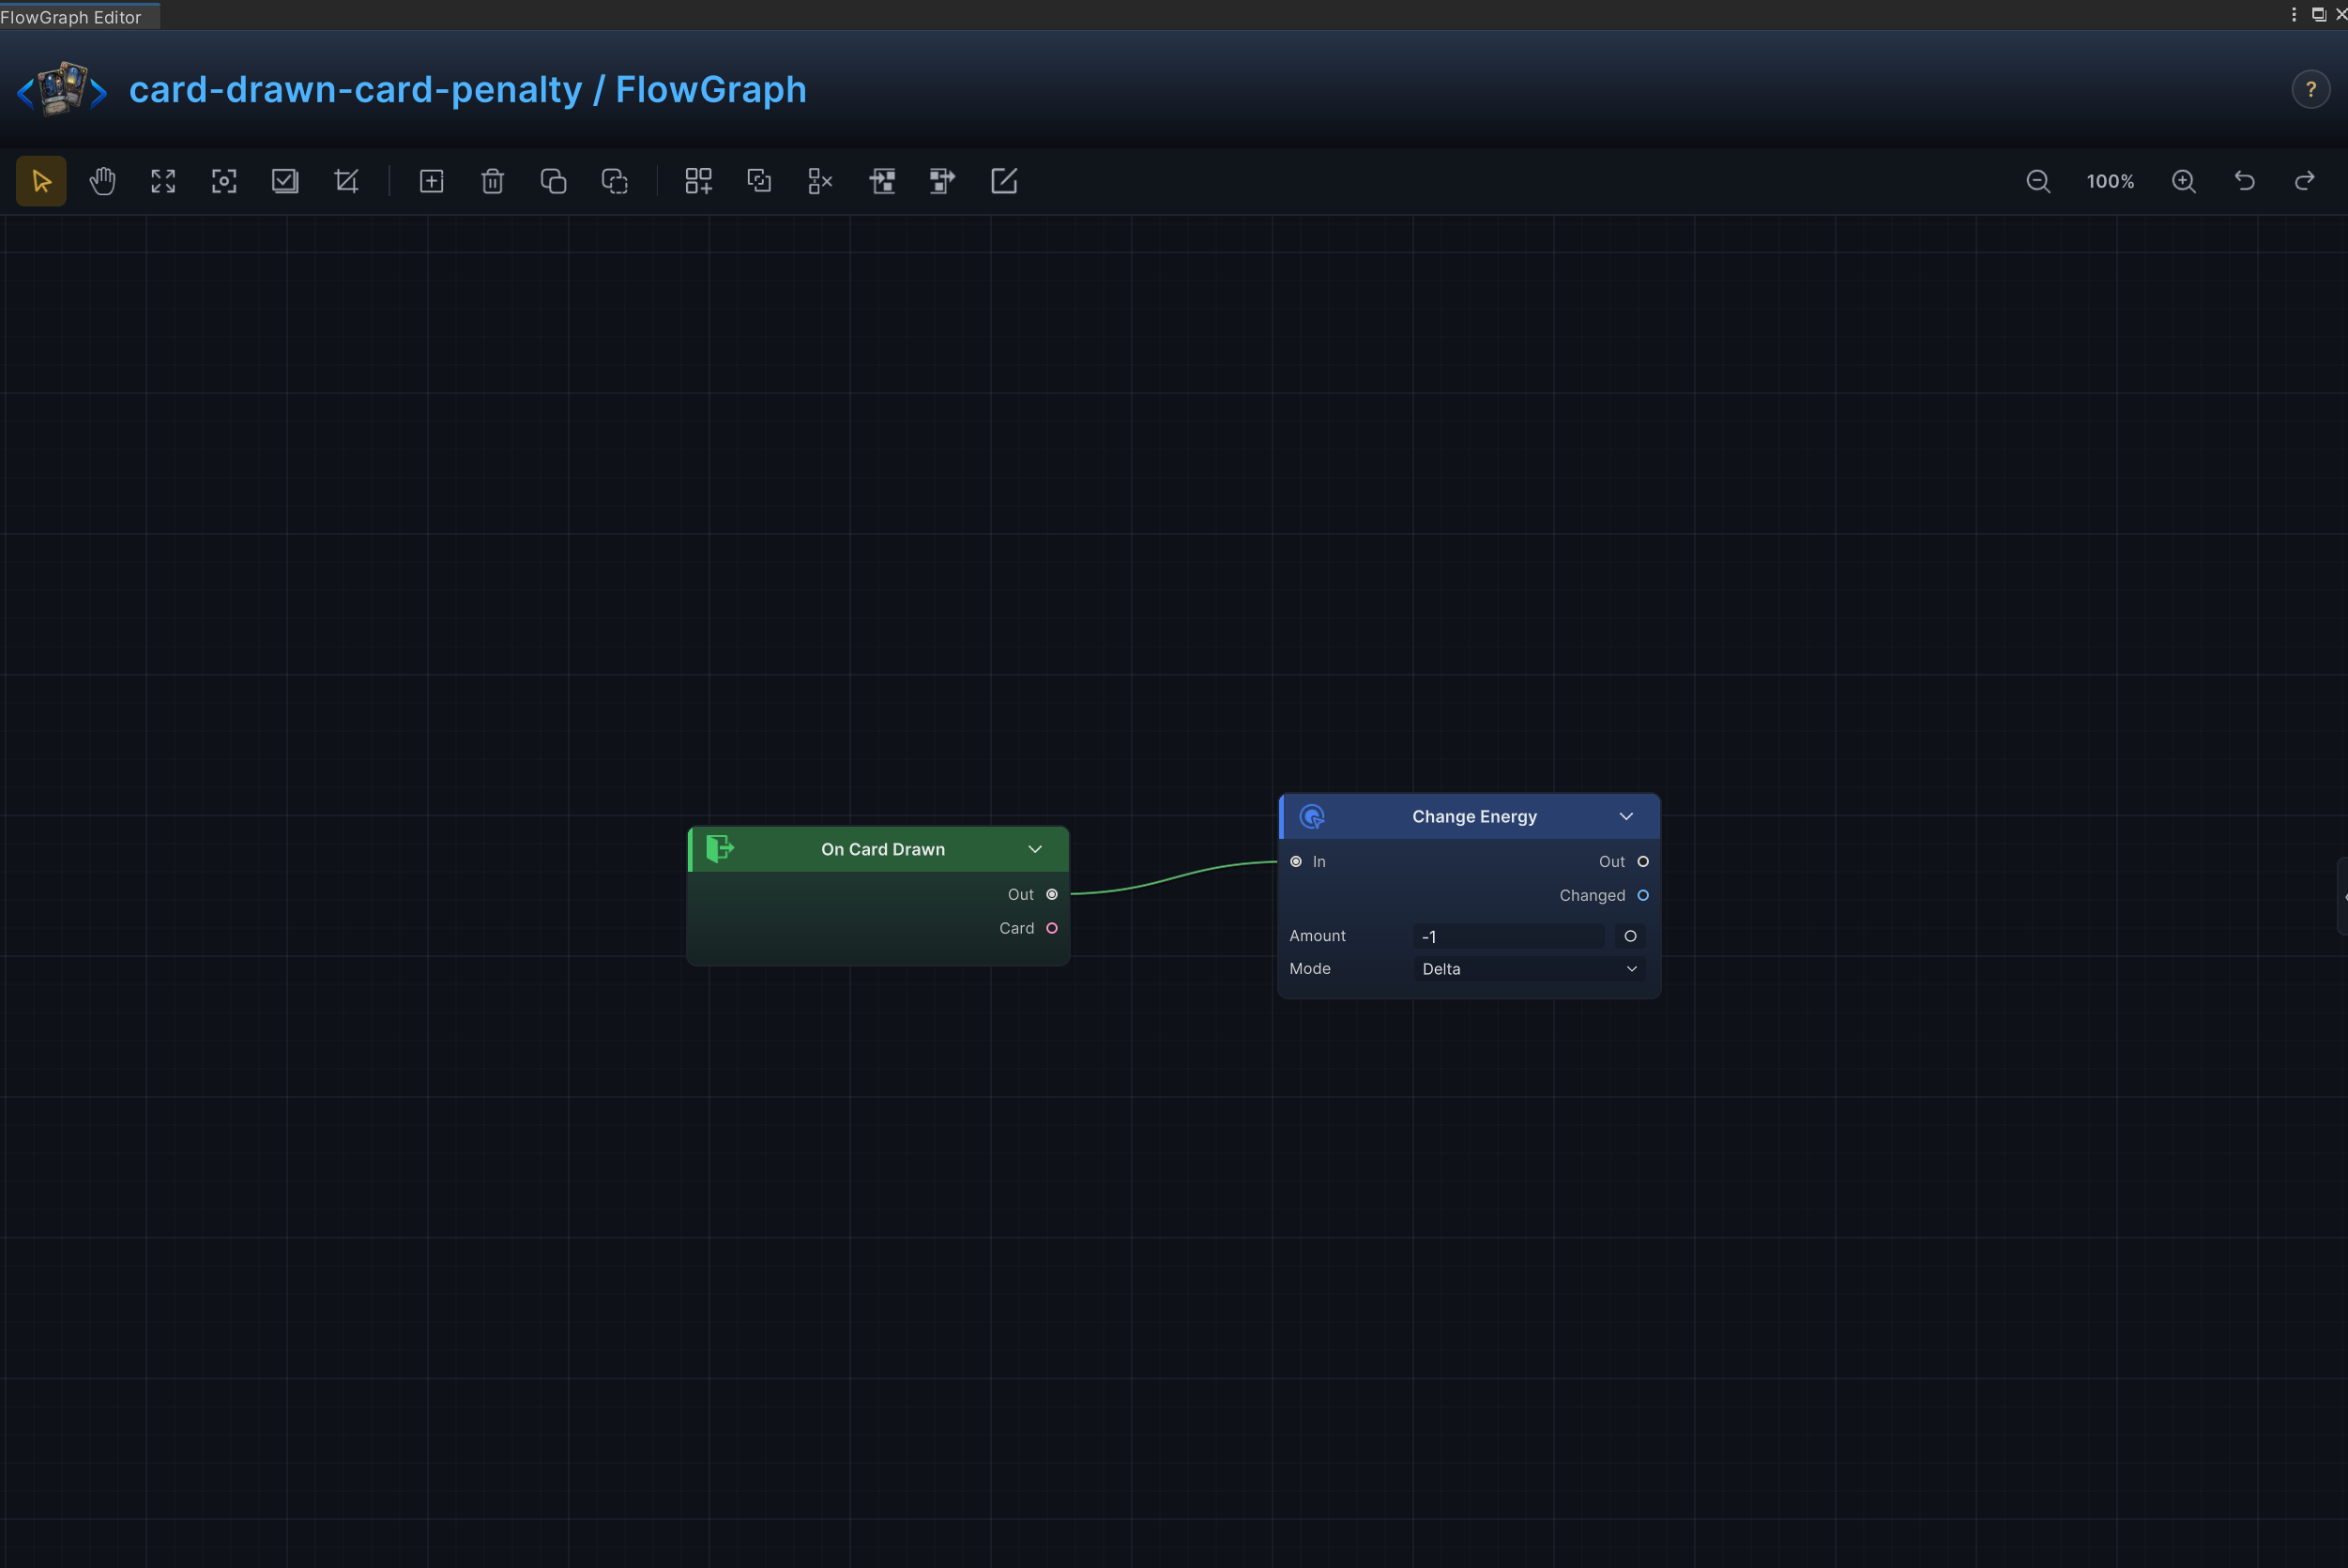
Task: Collapse the Change Energy node chevron
Action: [x=1626, y=816]
